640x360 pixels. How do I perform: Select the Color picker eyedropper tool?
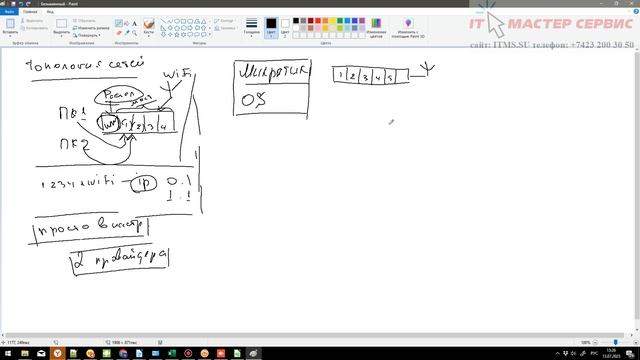point(127,32)
